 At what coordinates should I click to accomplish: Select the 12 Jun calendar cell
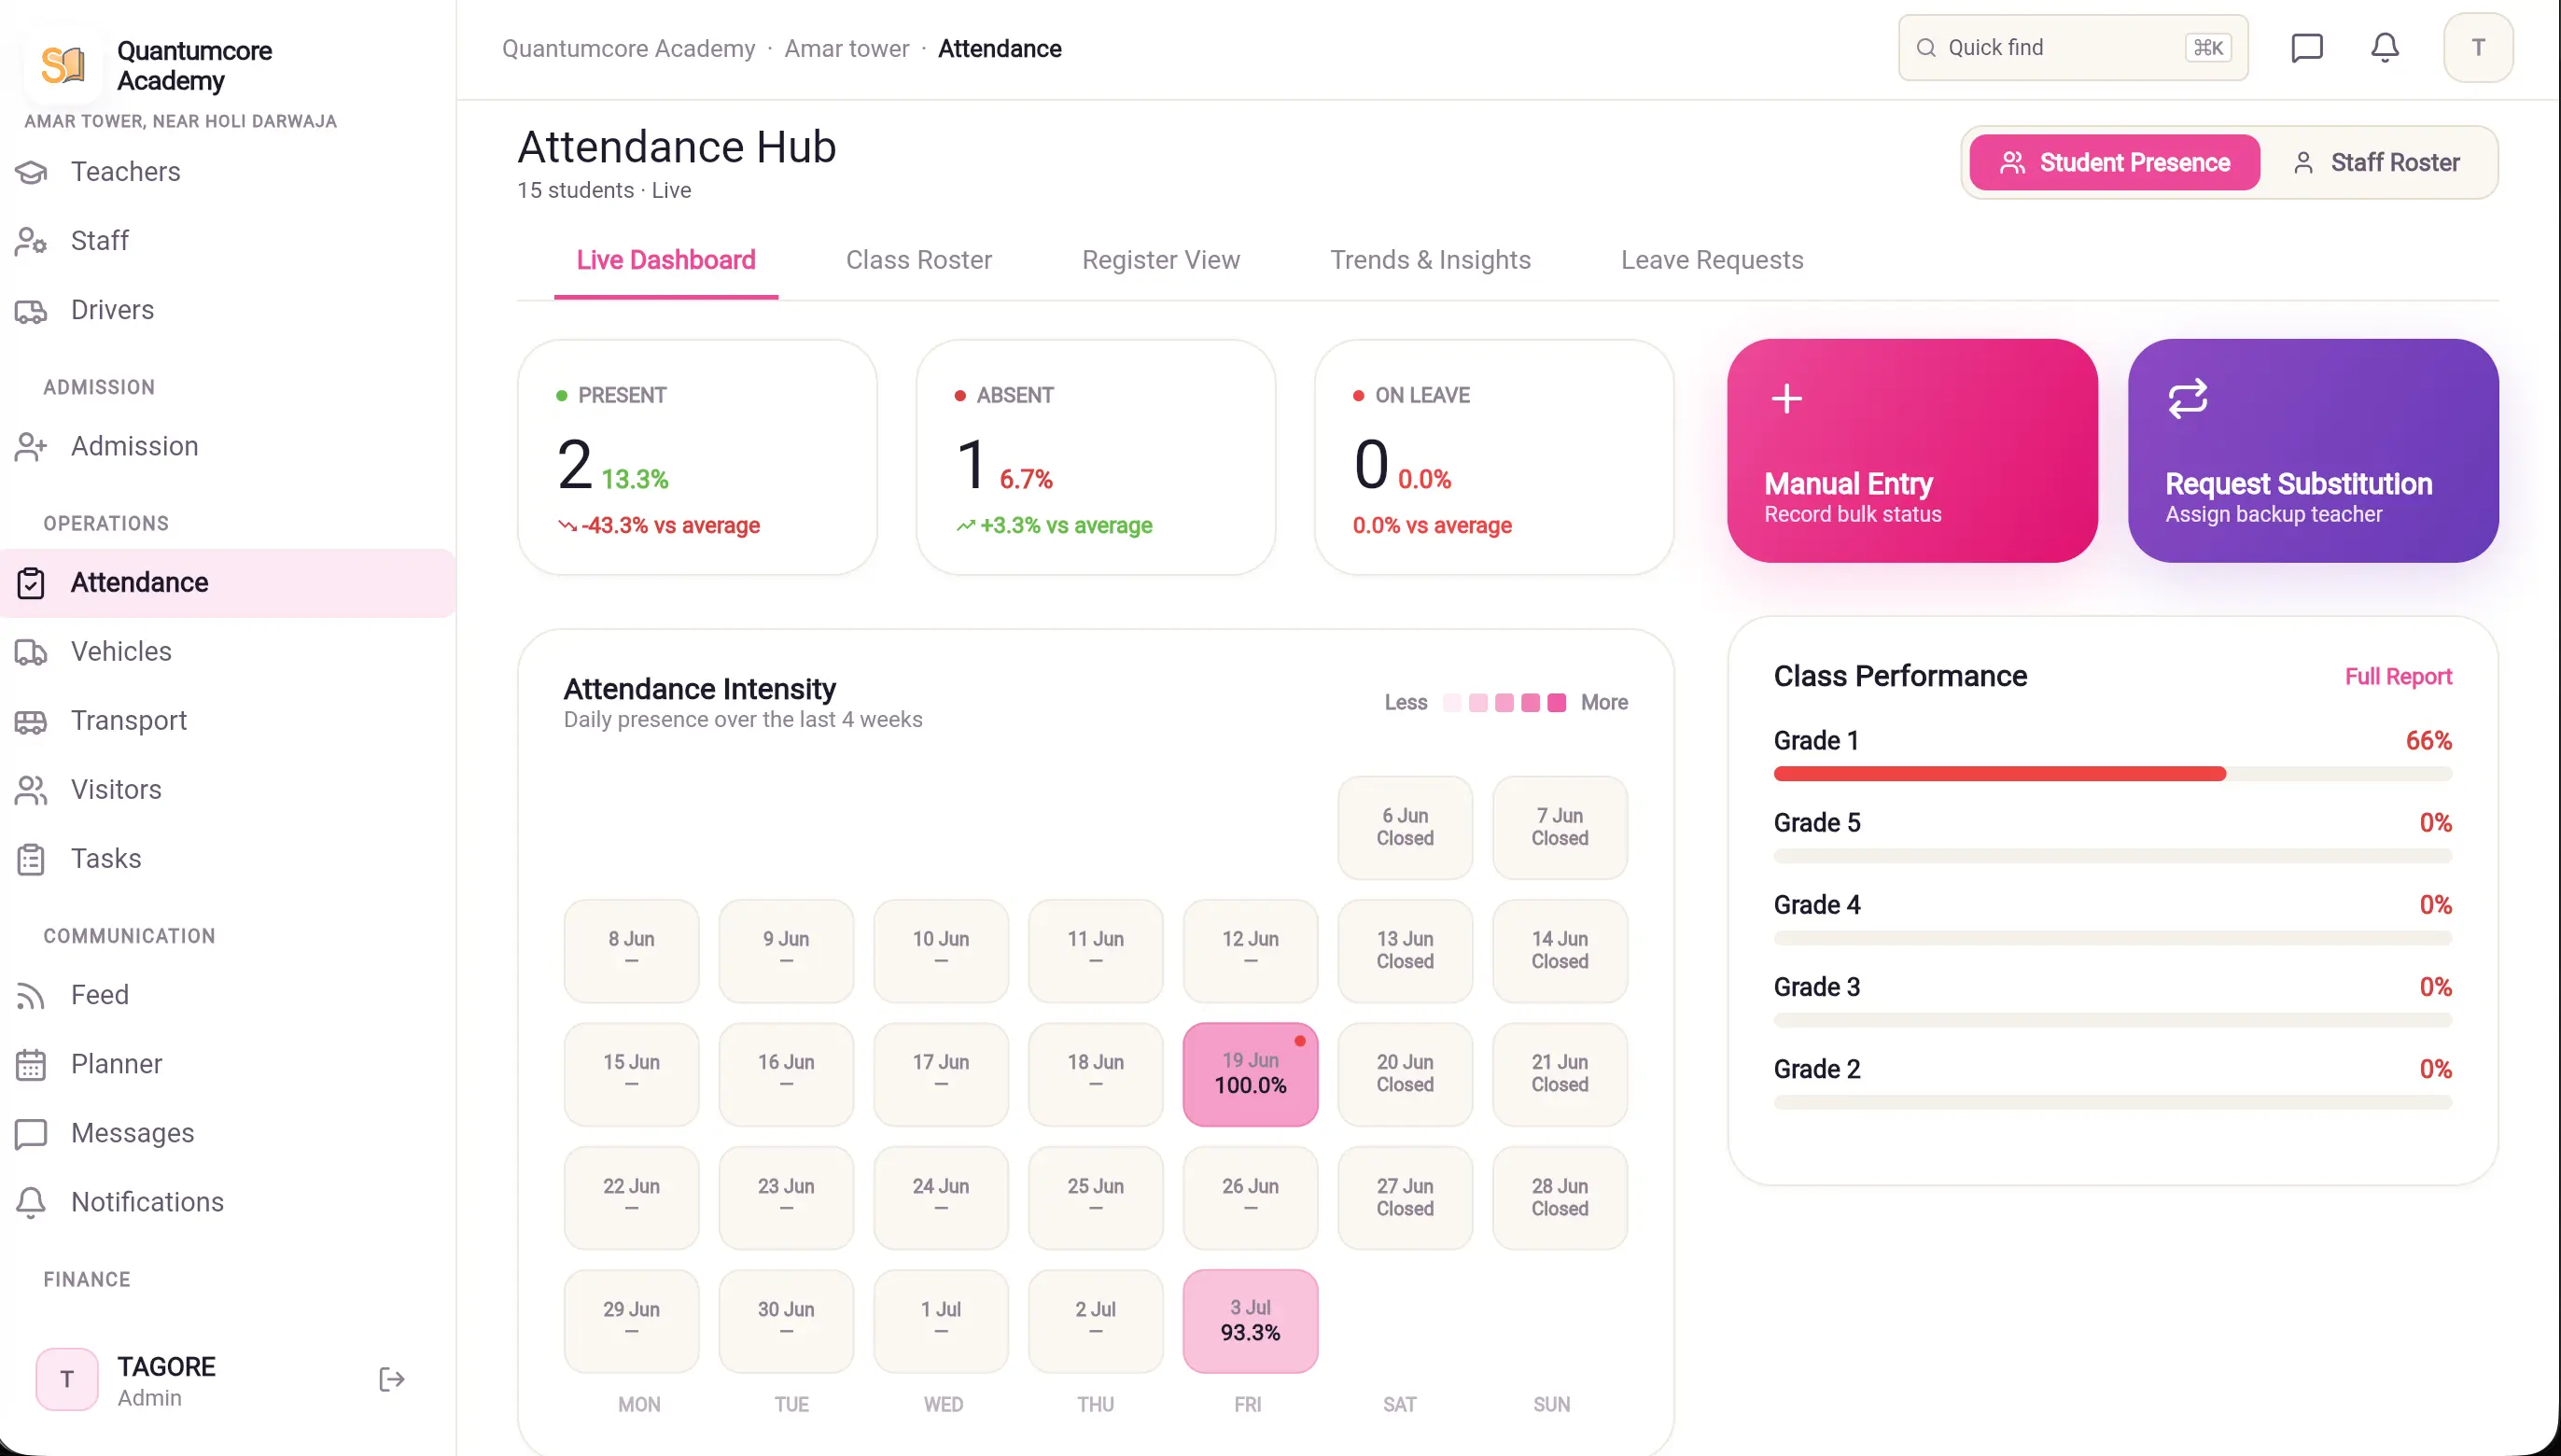tap(1250, 950)
